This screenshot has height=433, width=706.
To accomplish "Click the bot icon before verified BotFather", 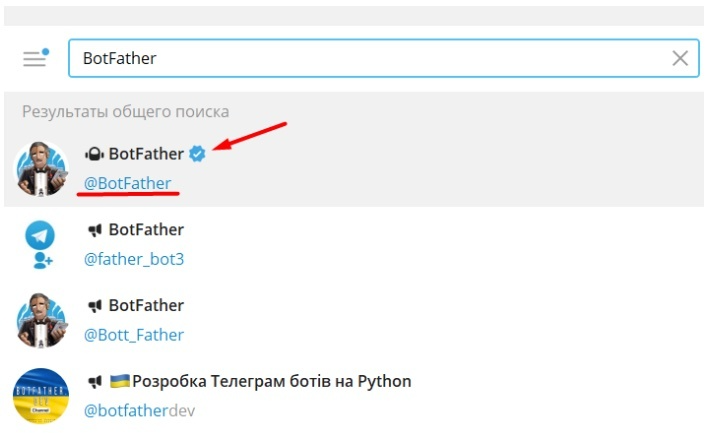I will point(94,154).
